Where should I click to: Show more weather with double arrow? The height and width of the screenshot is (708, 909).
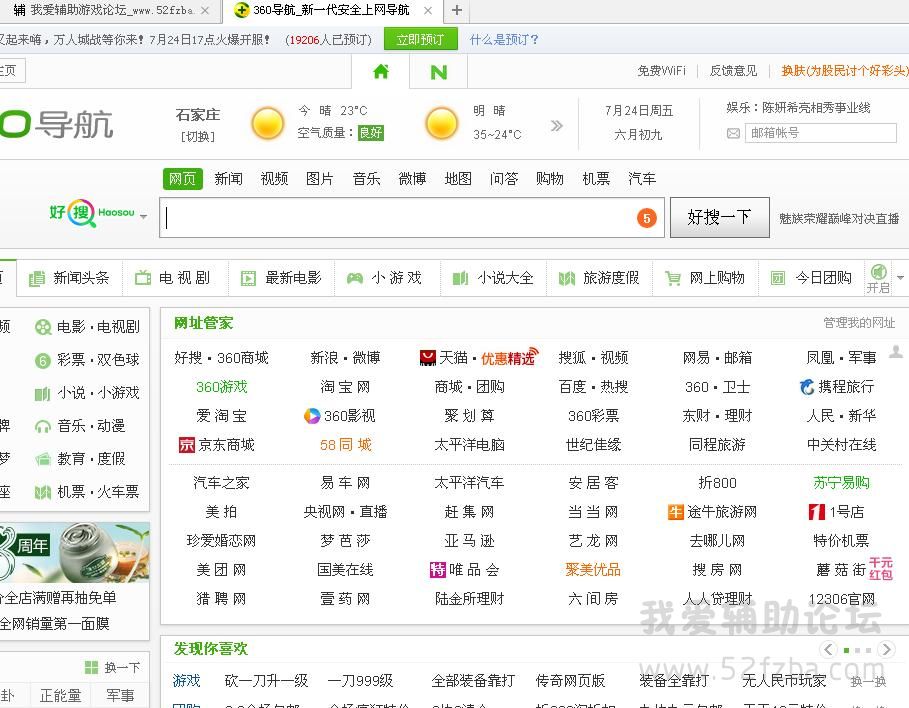[x=557, y=126]
